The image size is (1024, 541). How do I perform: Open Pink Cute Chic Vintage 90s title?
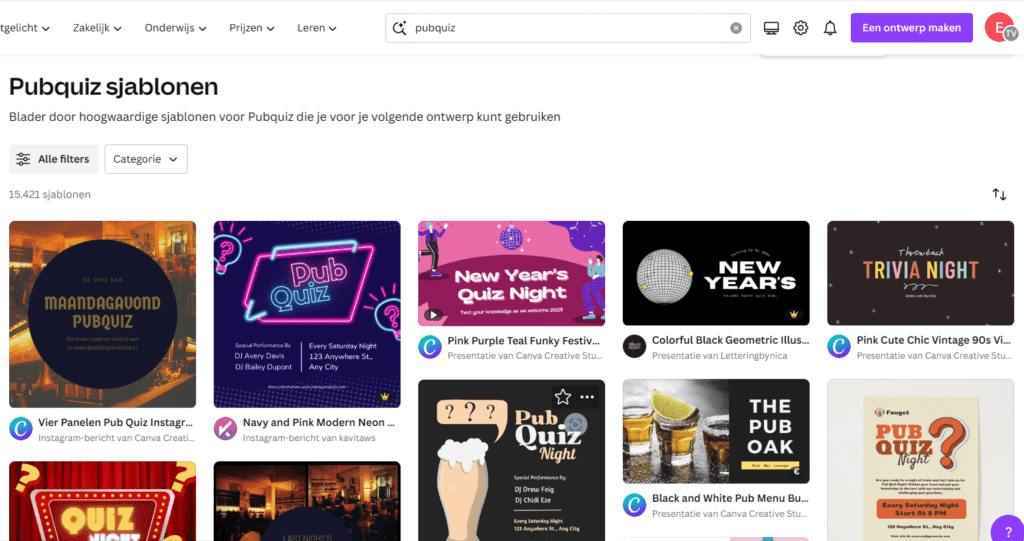coord(934,340)
